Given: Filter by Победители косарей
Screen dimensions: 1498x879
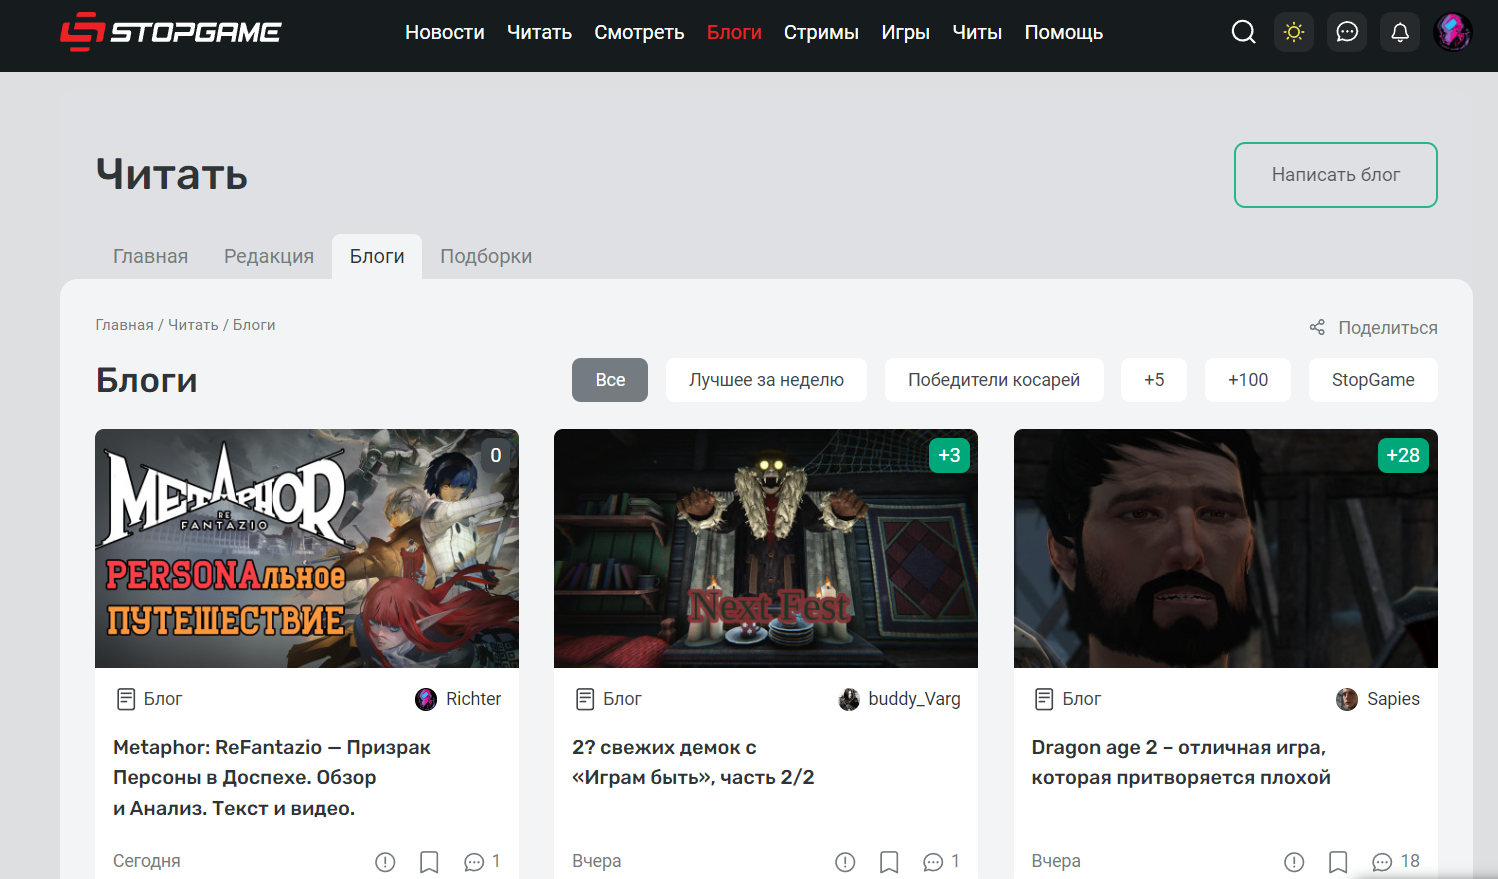Looking at the screenshot, I should coord(994,380).
